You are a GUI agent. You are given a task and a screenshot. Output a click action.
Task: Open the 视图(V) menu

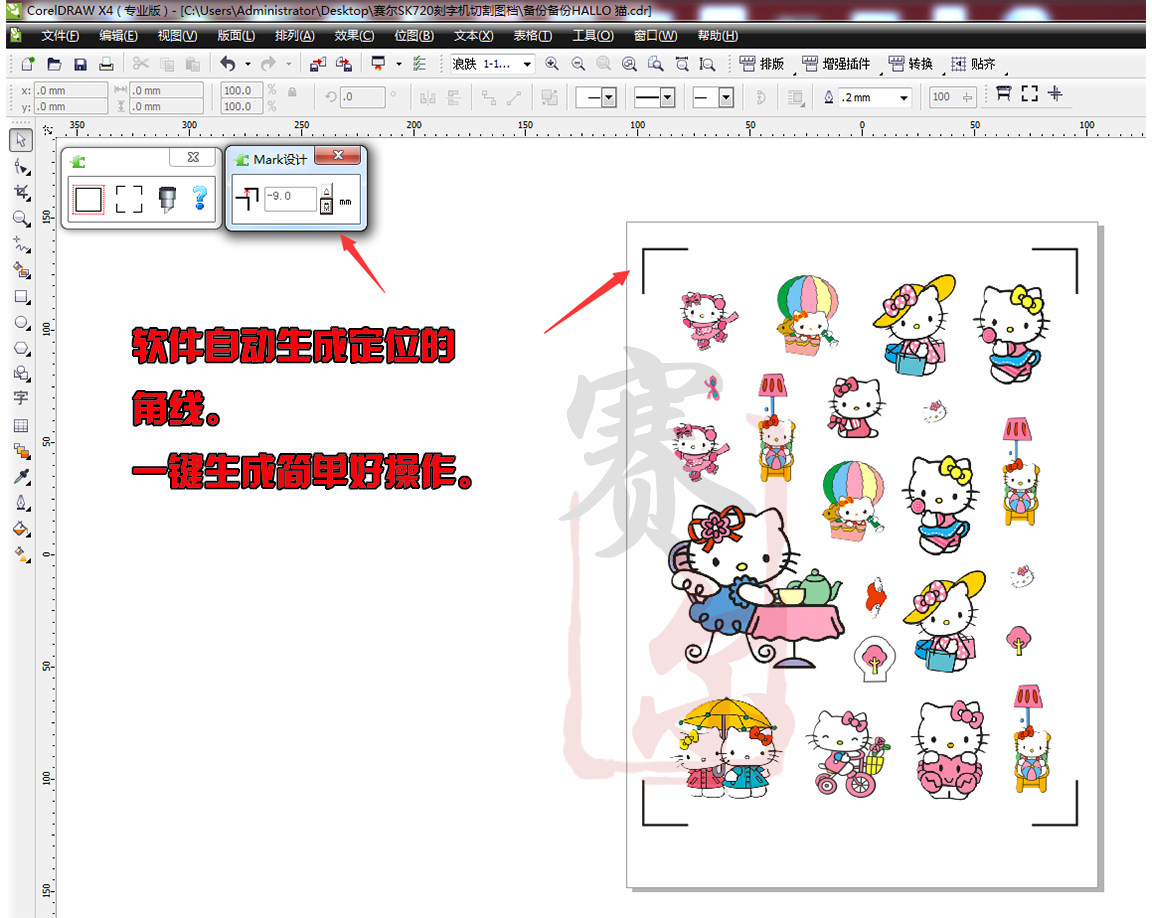click(x=177, y=35)
